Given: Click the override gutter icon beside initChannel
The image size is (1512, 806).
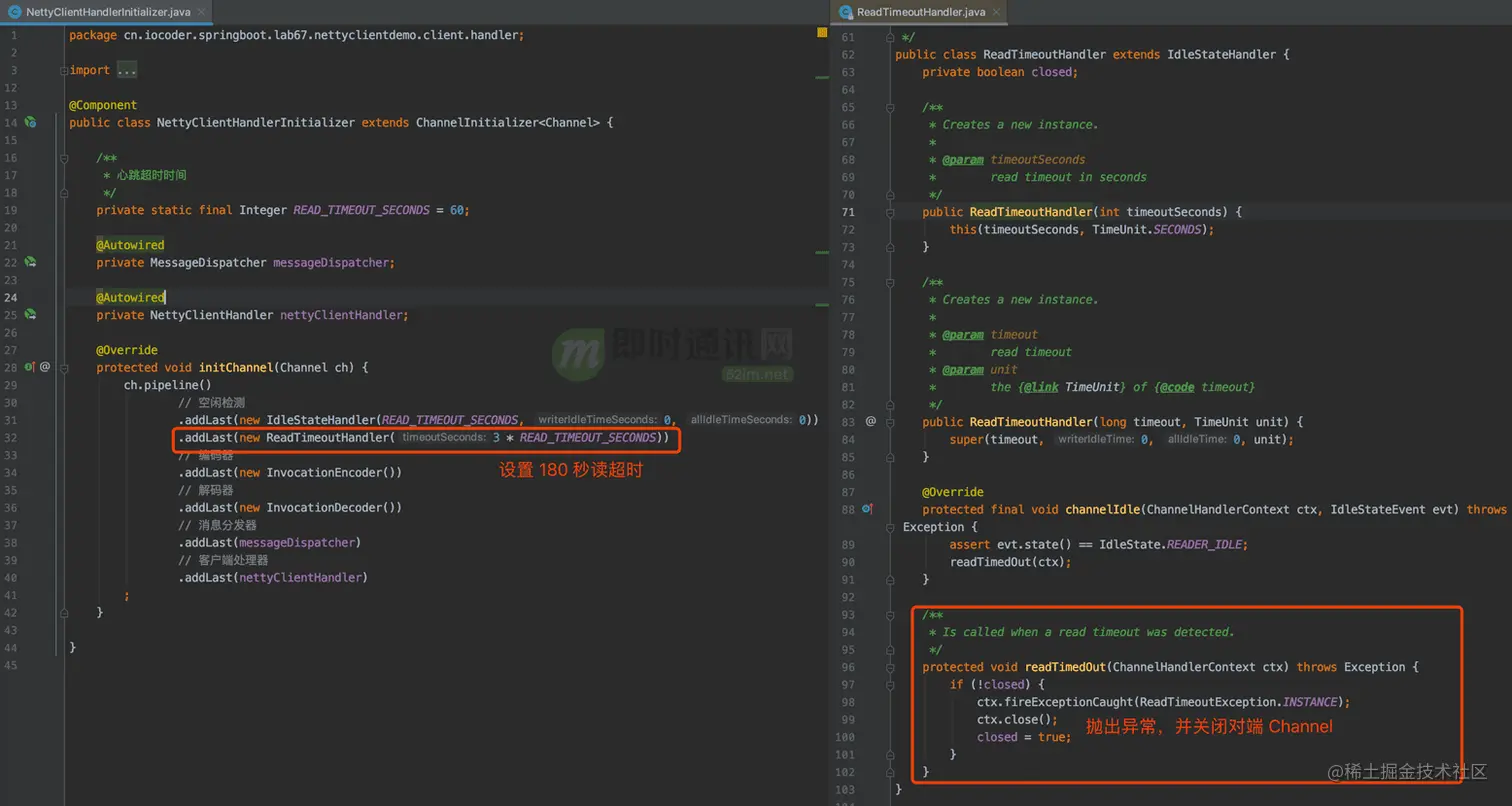Looking at the screenshot, I should click(x=29, y=367).
